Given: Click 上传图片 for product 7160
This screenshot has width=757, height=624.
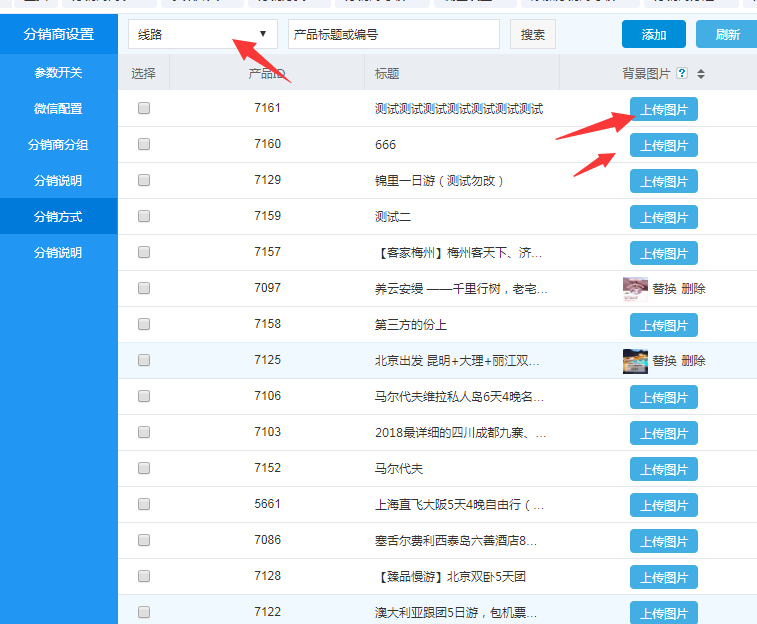Looking at the screenshot, I should (664, 146).
